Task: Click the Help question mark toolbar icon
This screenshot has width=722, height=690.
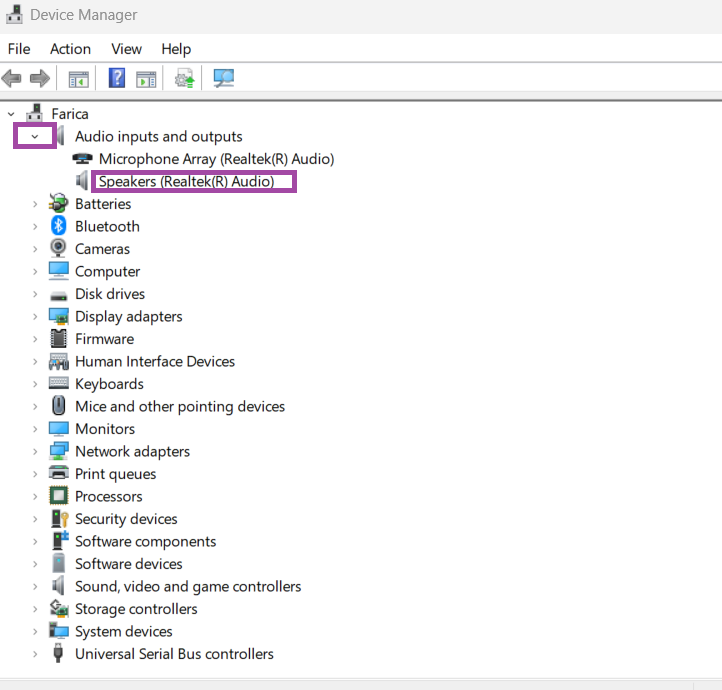Action: (x=117, y=78)
